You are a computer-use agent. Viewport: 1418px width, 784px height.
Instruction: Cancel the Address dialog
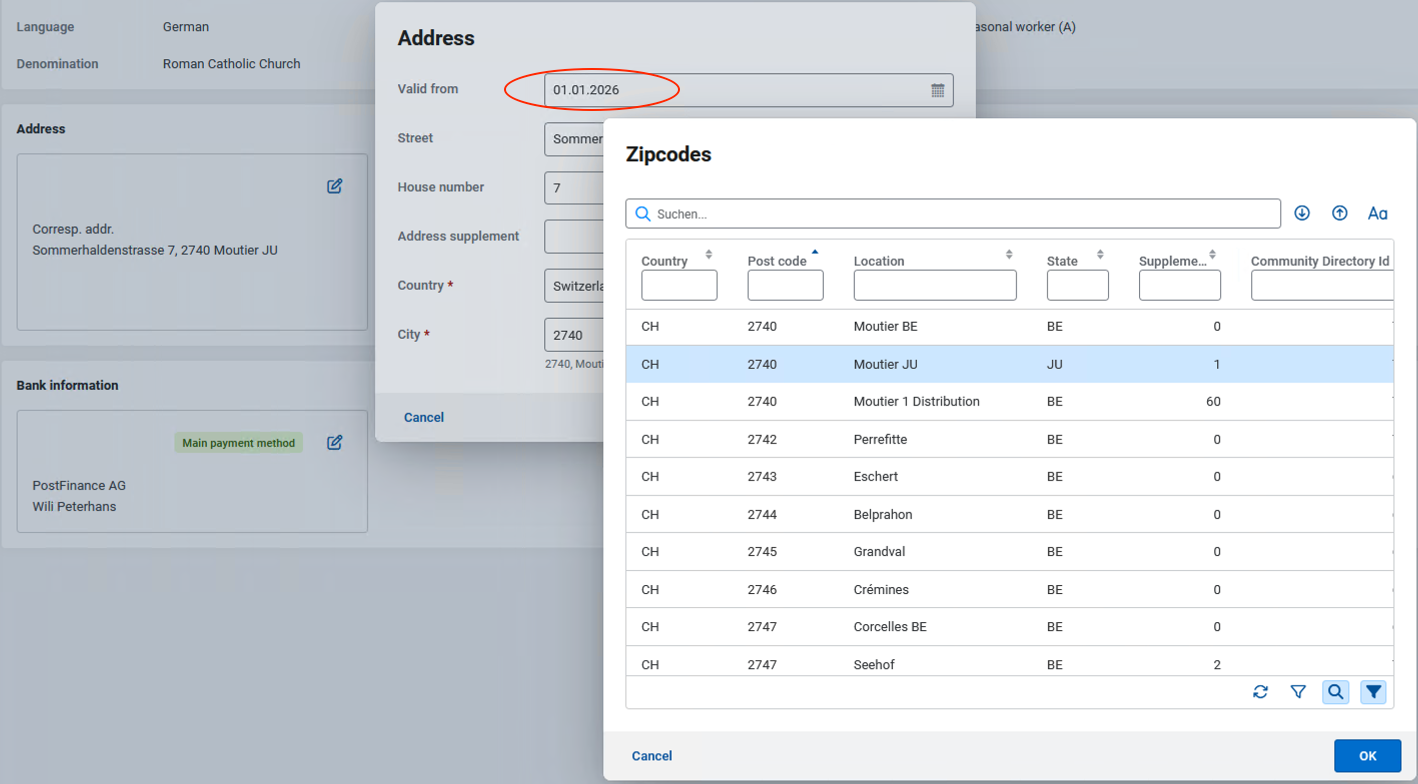point(424,417)
